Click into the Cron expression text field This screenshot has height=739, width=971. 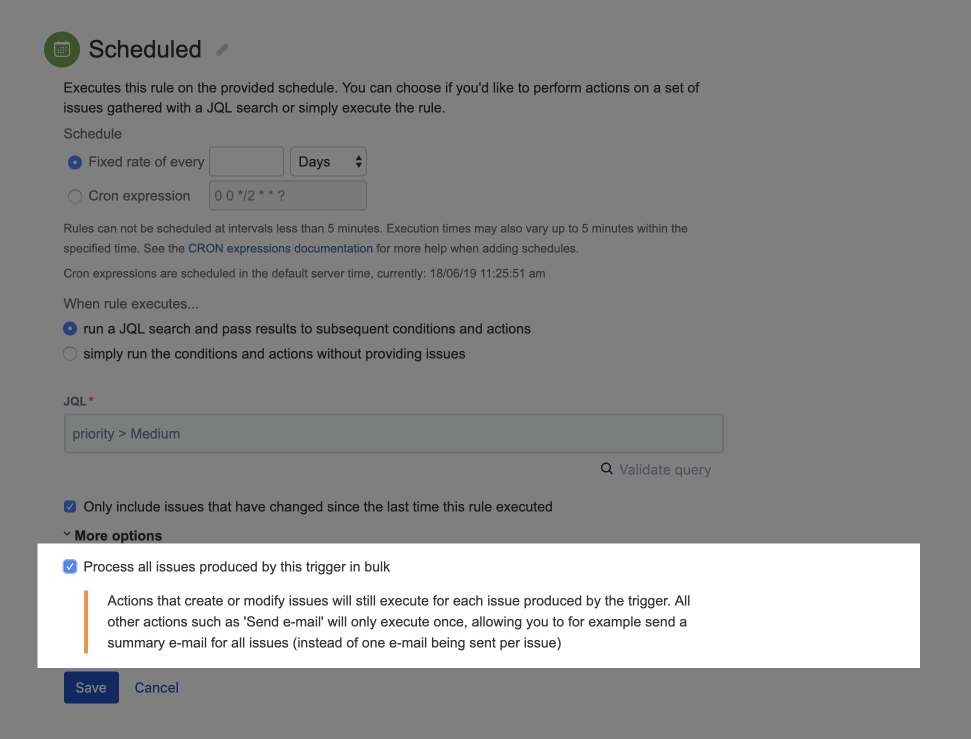[287, 196]
